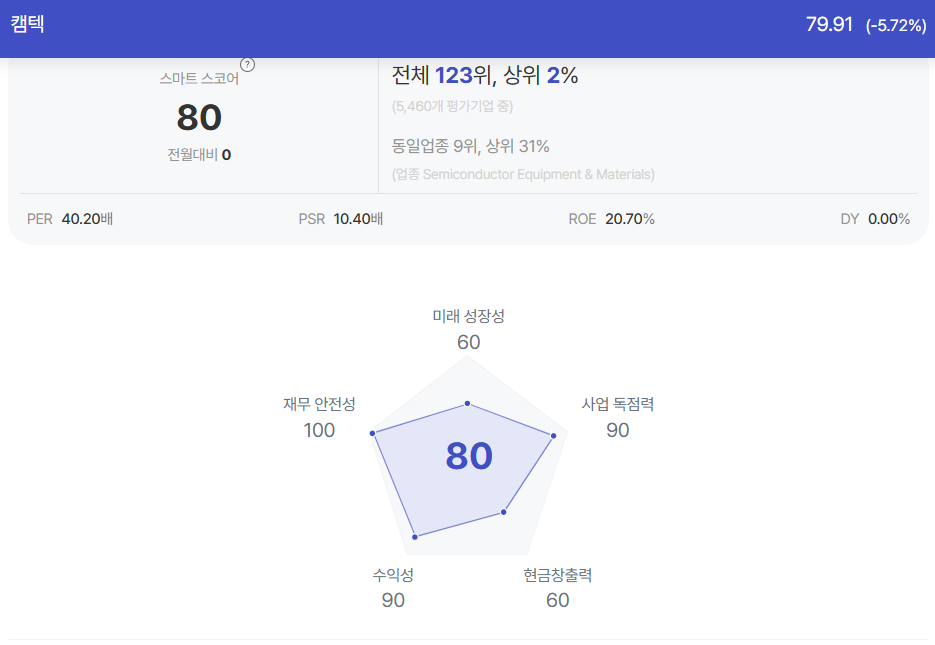This screenshot has height=645, width=935.
Task: Click the radar chart center score 80
Action: click(469, 456)
